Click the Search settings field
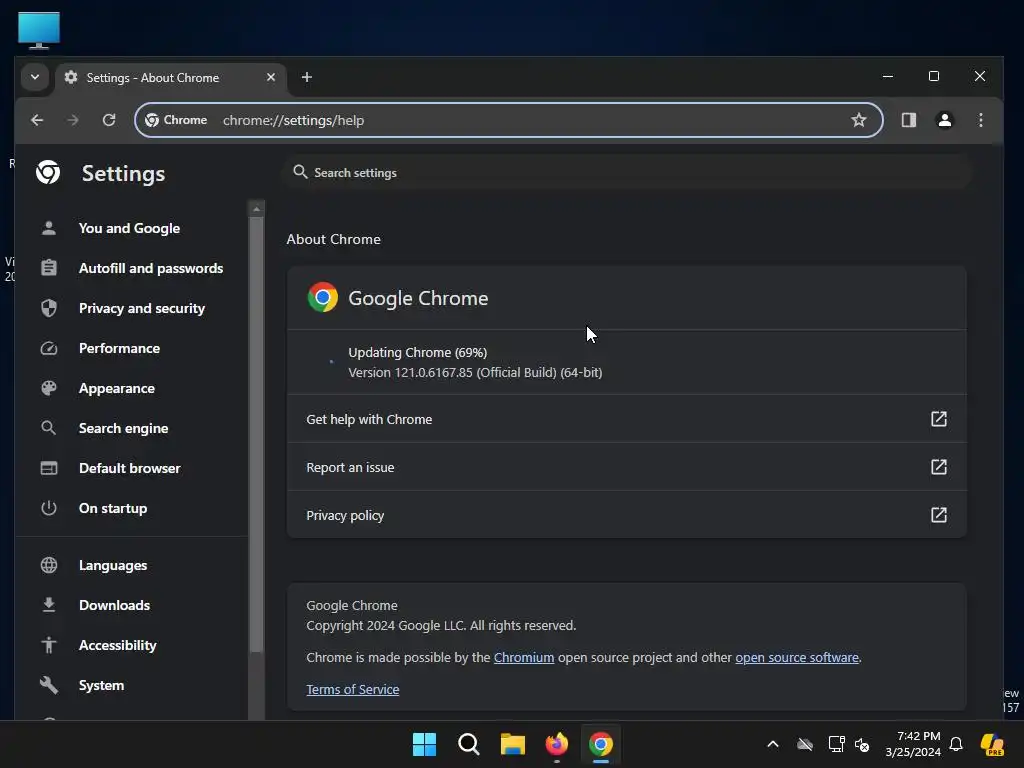Viewport: 1024px width, 768px height. pyautogui.click(x=628, y=172)
